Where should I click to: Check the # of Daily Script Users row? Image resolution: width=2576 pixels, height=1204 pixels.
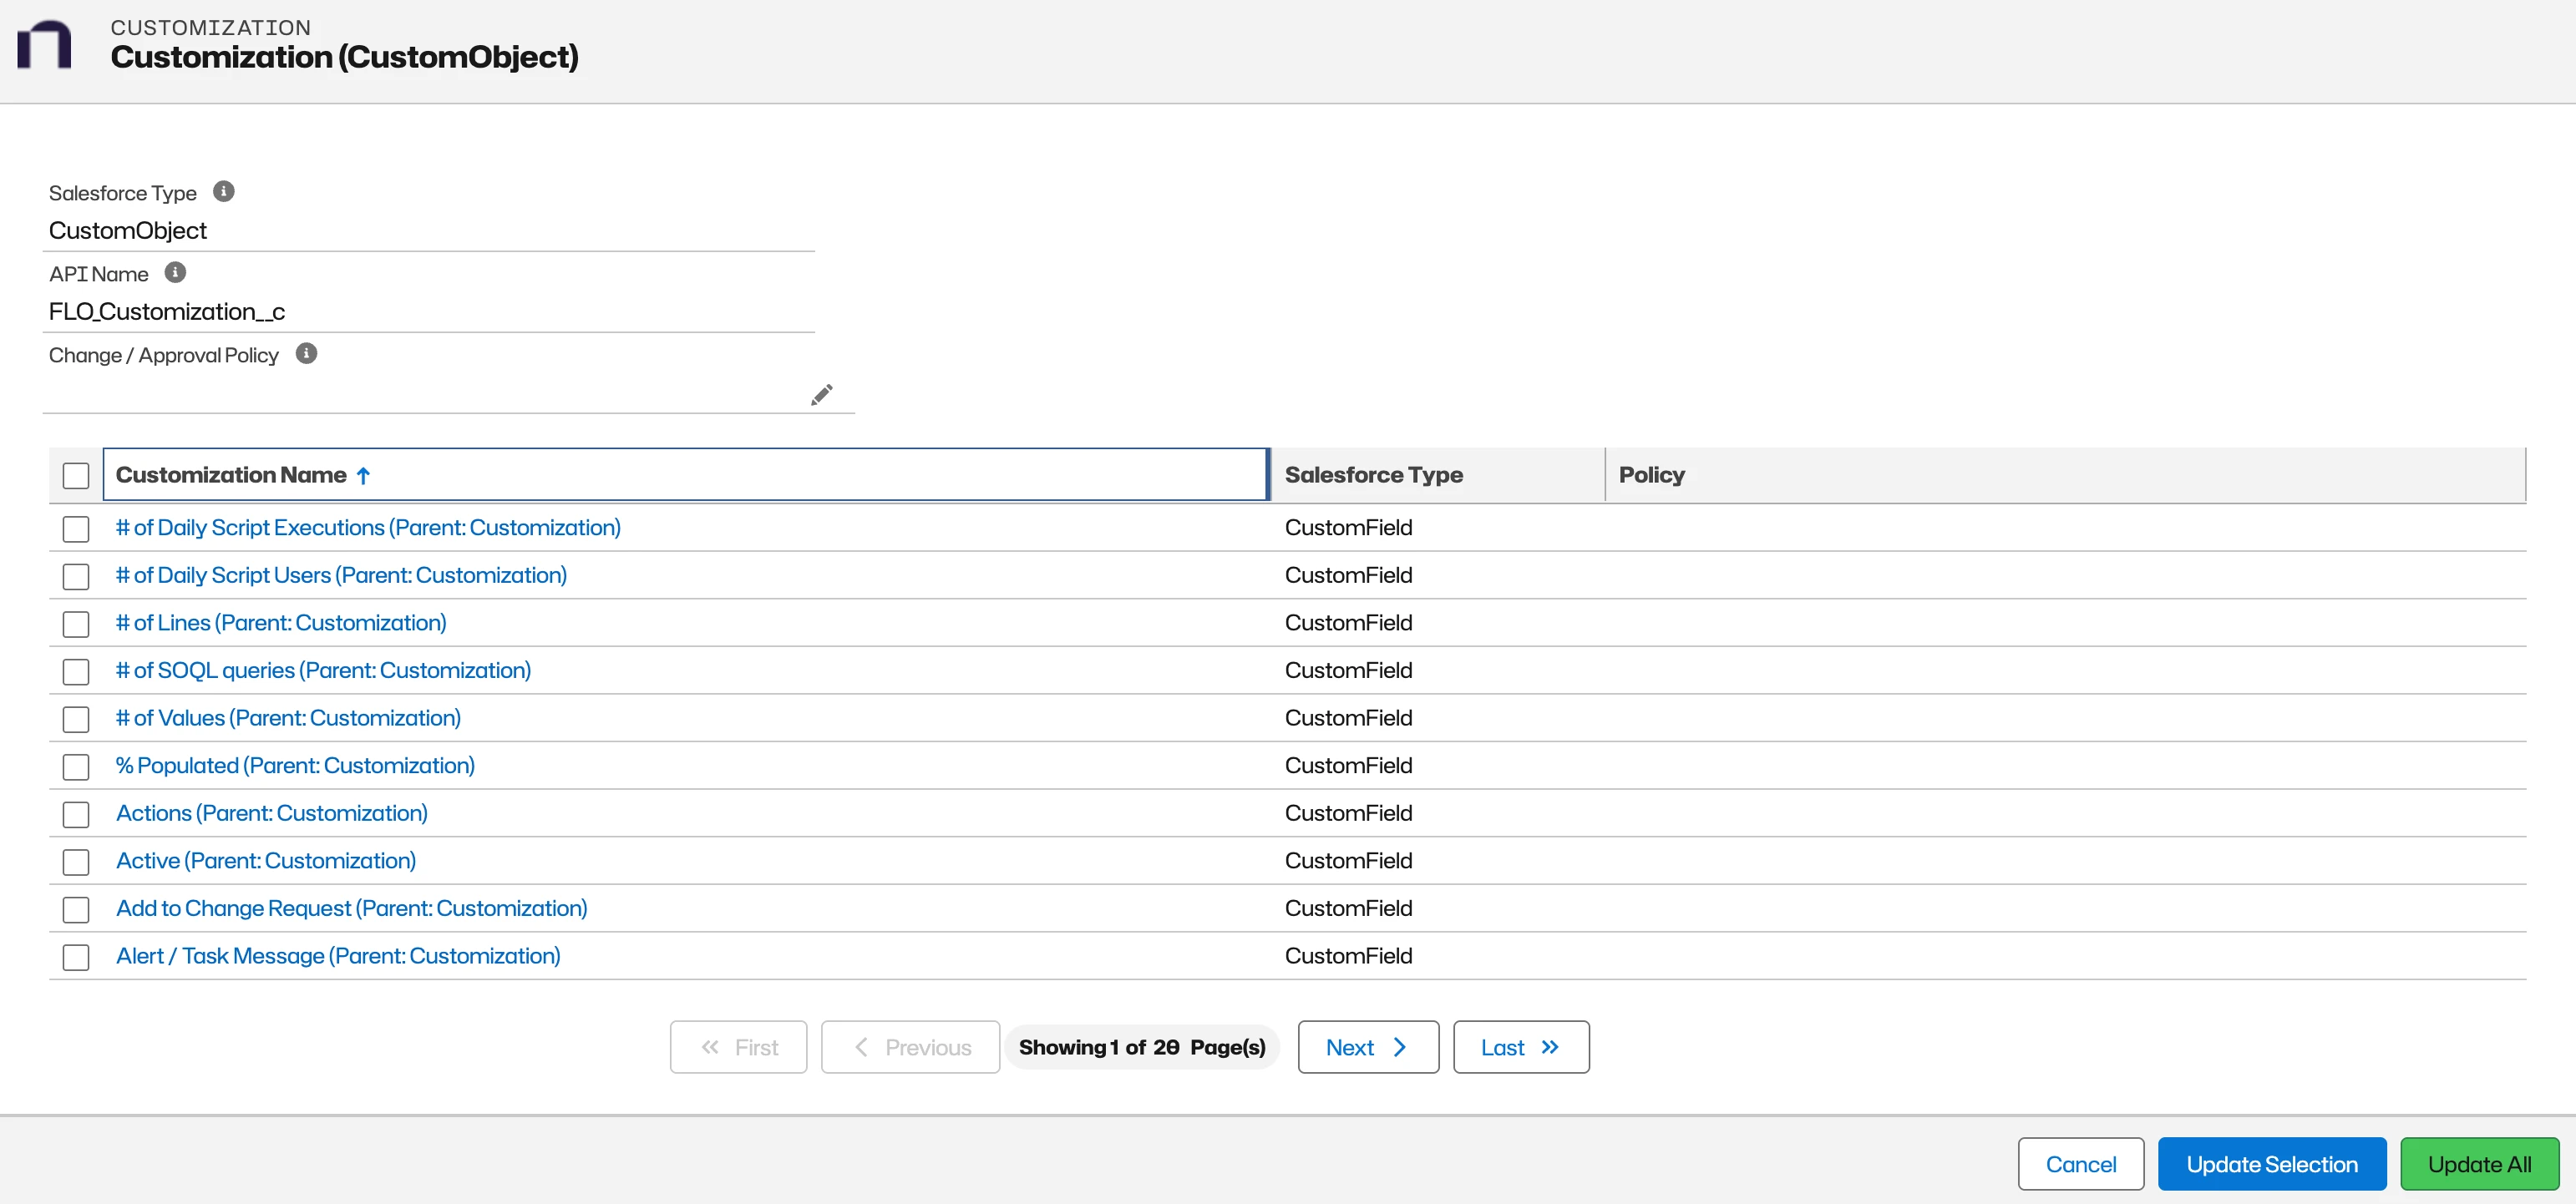tap(76, 577)
